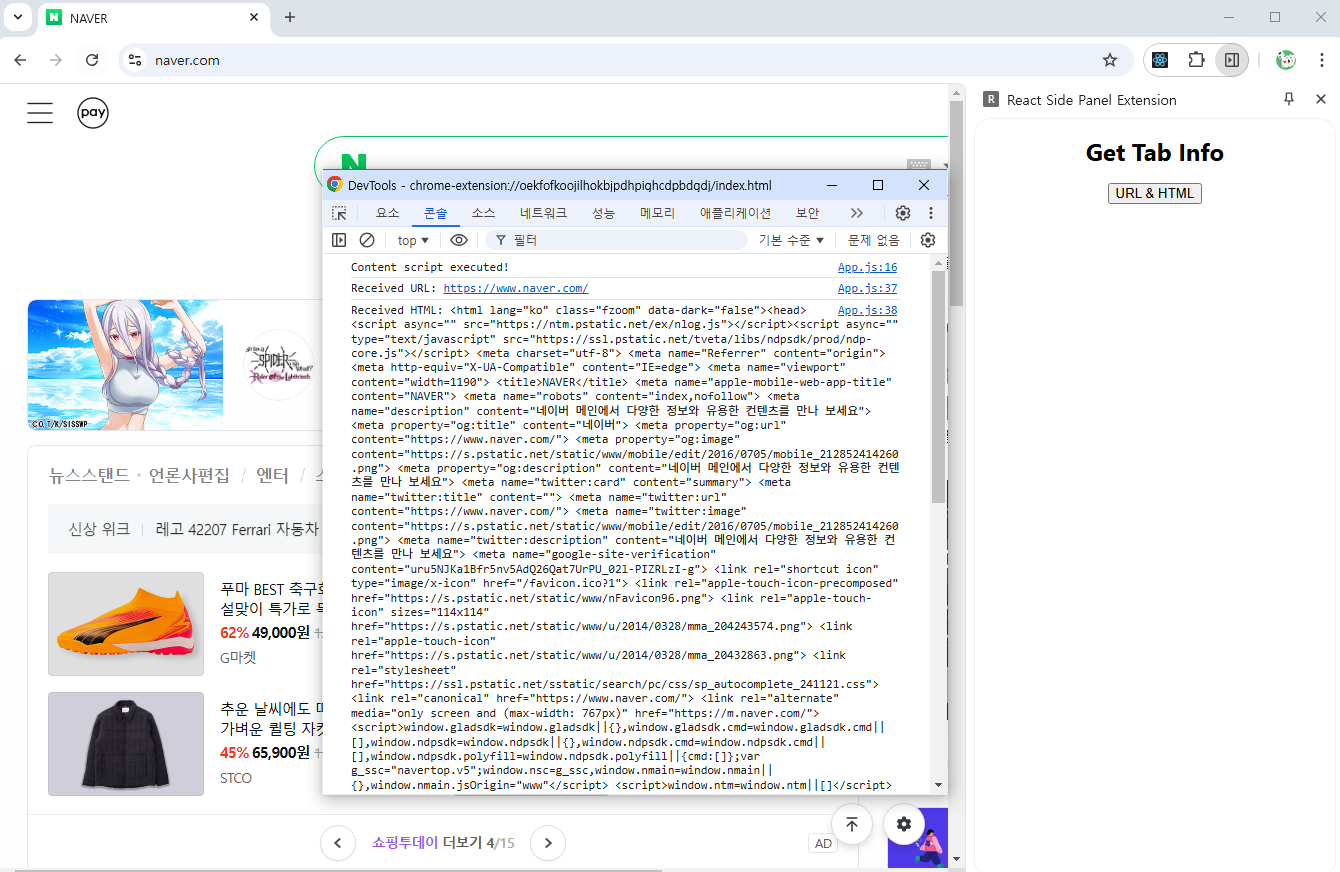This screenshot has width=1340, height=872.
Task: Open DevTools settings gear
Action: pyautogui.click(x=903, y=213)
